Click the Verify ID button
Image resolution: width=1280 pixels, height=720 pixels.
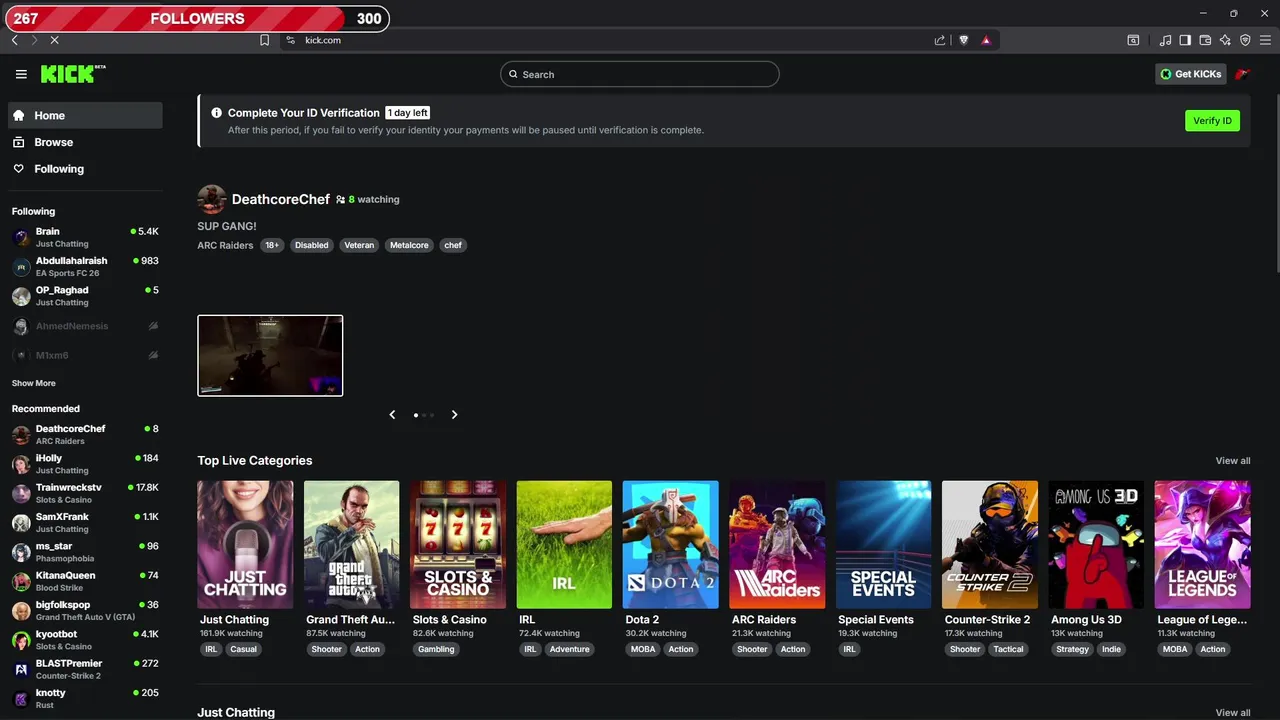1212,120
